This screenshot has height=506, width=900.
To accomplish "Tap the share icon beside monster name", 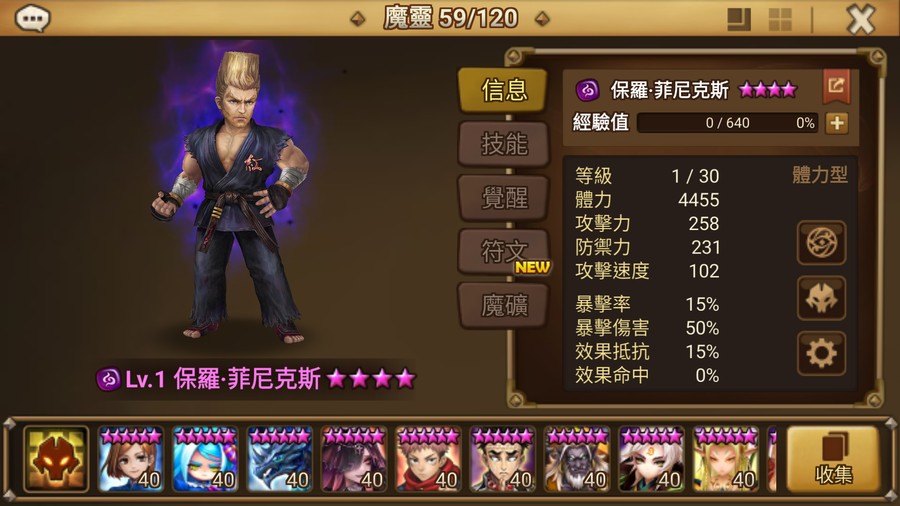I will pyautogui.click(x=836, y=87).
